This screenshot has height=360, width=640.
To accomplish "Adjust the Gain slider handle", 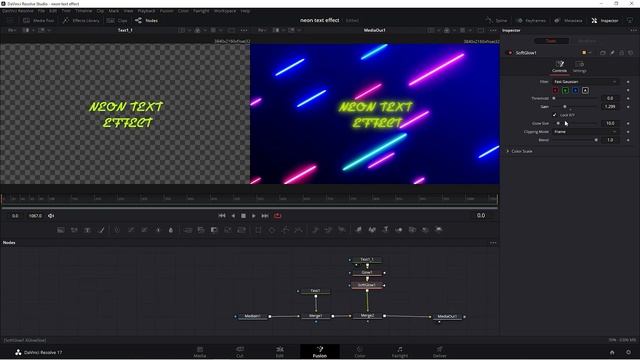I will coord(565,107).
